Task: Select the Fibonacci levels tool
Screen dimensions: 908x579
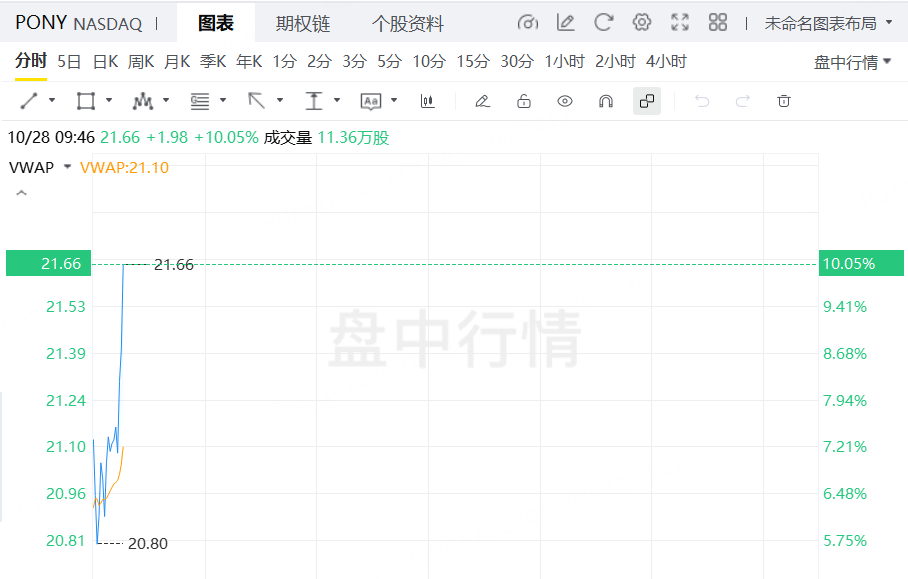Action: 200,101
